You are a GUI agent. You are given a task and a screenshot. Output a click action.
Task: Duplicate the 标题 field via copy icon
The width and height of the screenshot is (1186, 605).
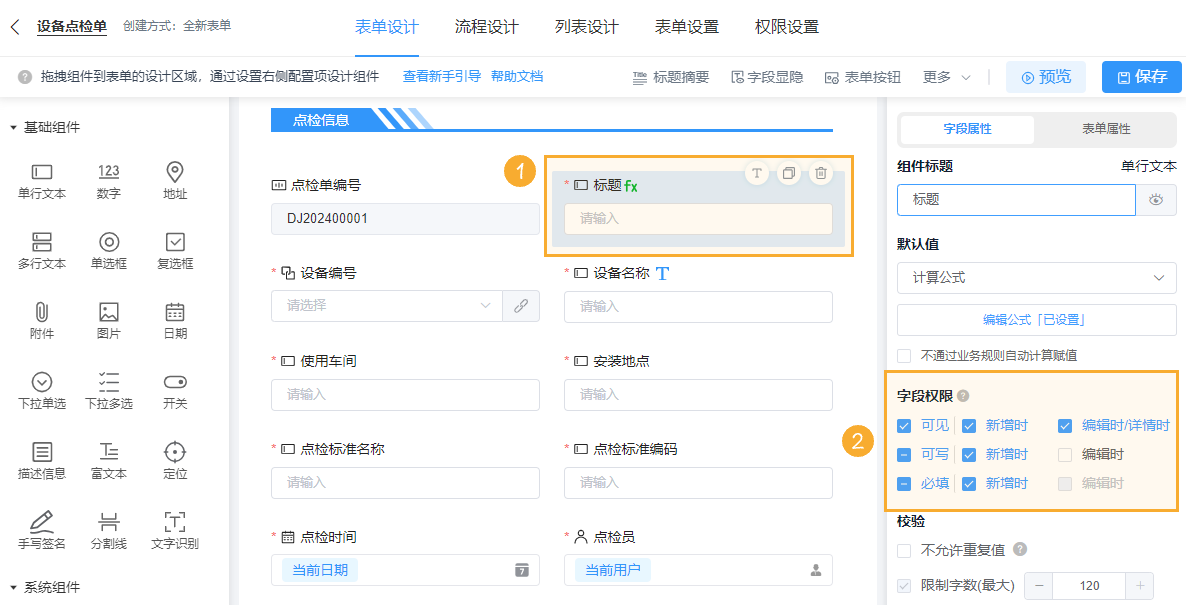788,172
